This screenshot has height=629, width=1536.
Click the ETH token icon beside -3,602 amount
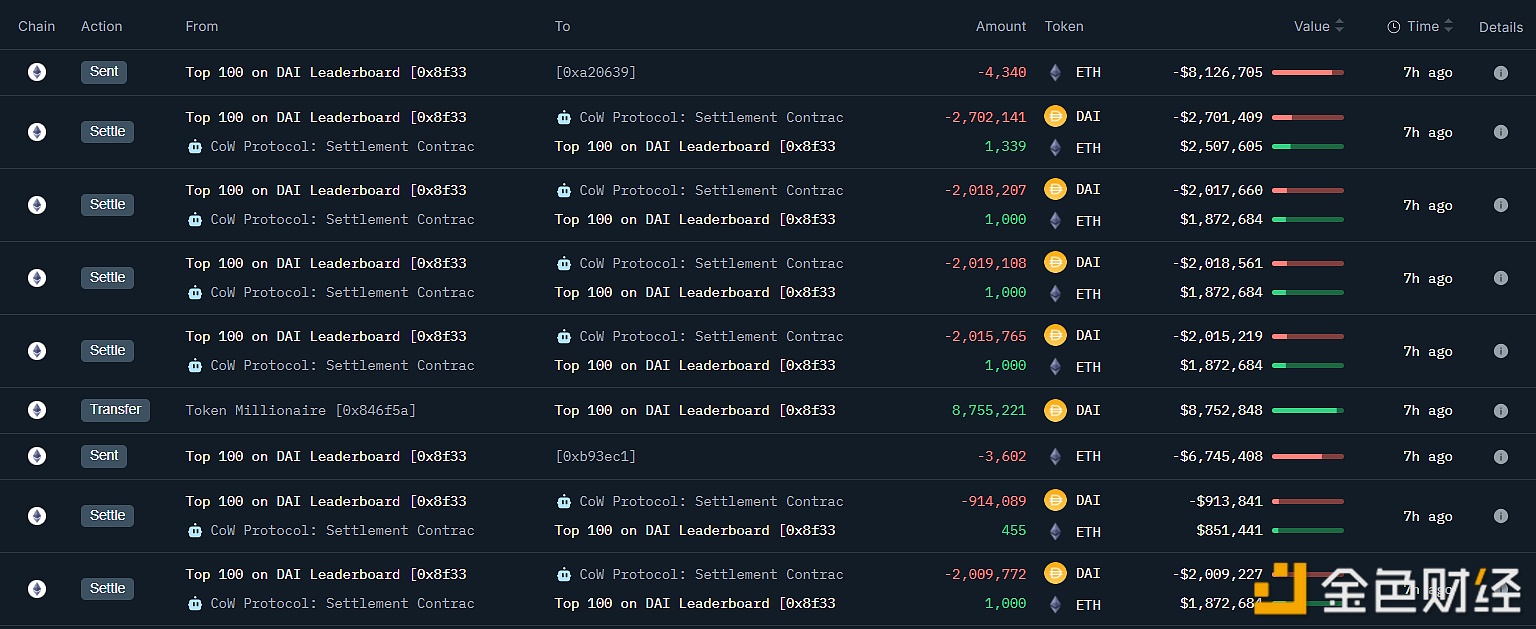point(1055,456)
